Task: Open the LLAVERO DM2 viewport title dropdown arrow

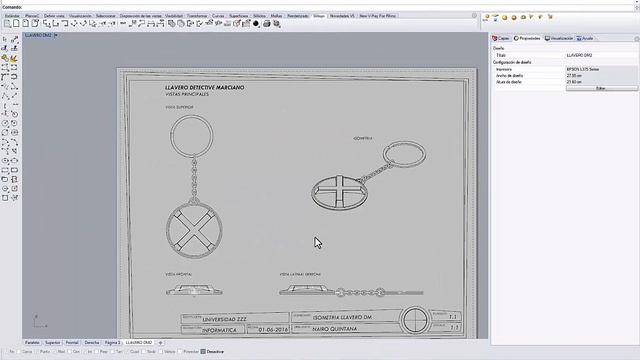Action: [56, 36]
